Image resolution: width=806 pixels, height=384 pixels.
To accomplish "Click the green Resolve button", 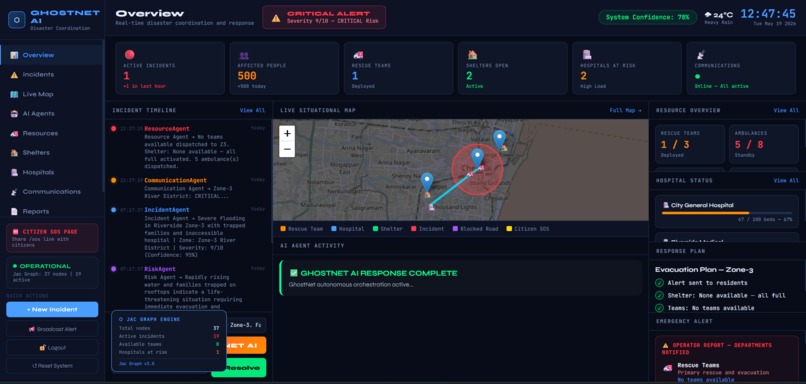I will coord(246,368).
